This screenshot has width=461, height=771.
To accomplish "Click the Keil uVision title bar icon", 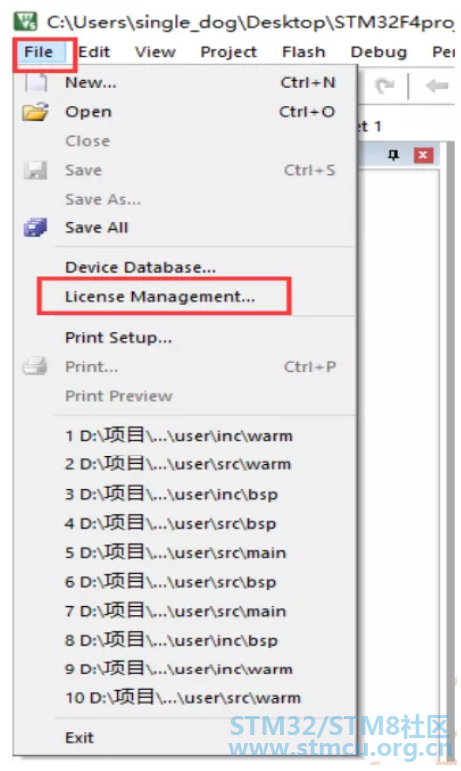I will [x=26, y=21].
